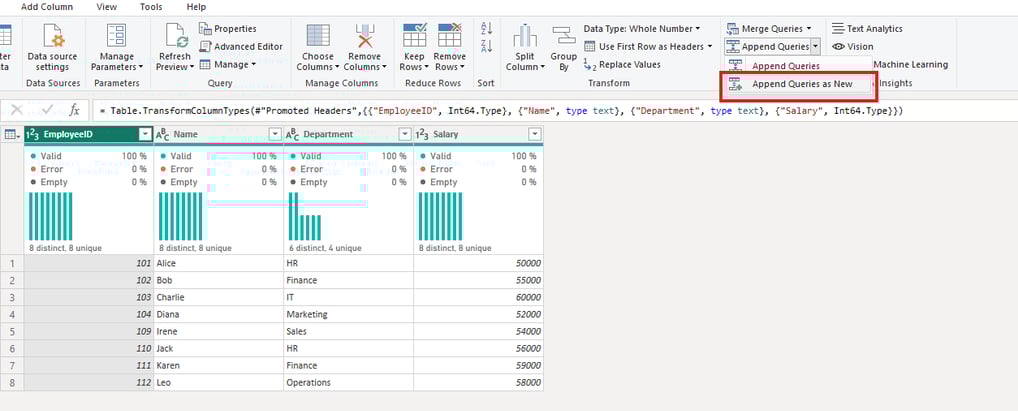The width and height of the screenshot is (1018, 411).
Task: Sort ascending with the A-Z icon
Action: click(x=486, y=29)
